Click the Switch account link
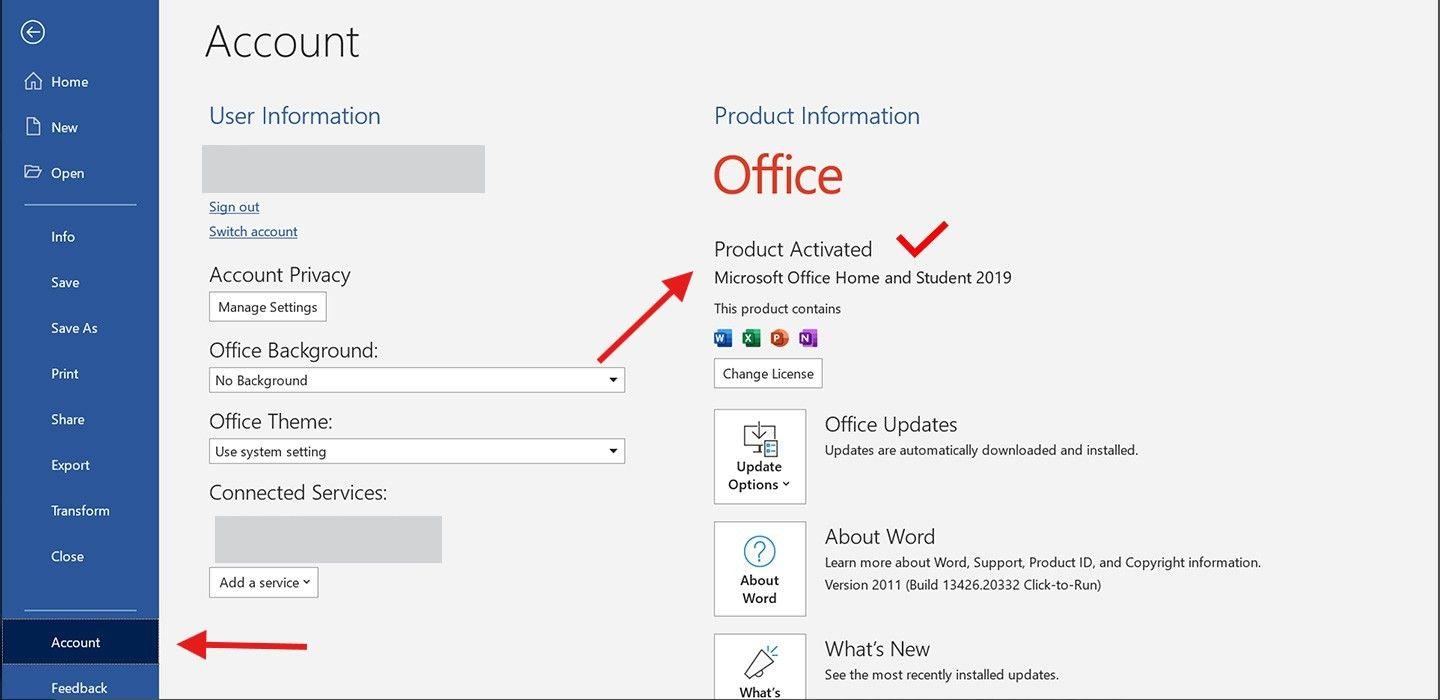This screenshot has height=700, width=1440. coord(253,231)
